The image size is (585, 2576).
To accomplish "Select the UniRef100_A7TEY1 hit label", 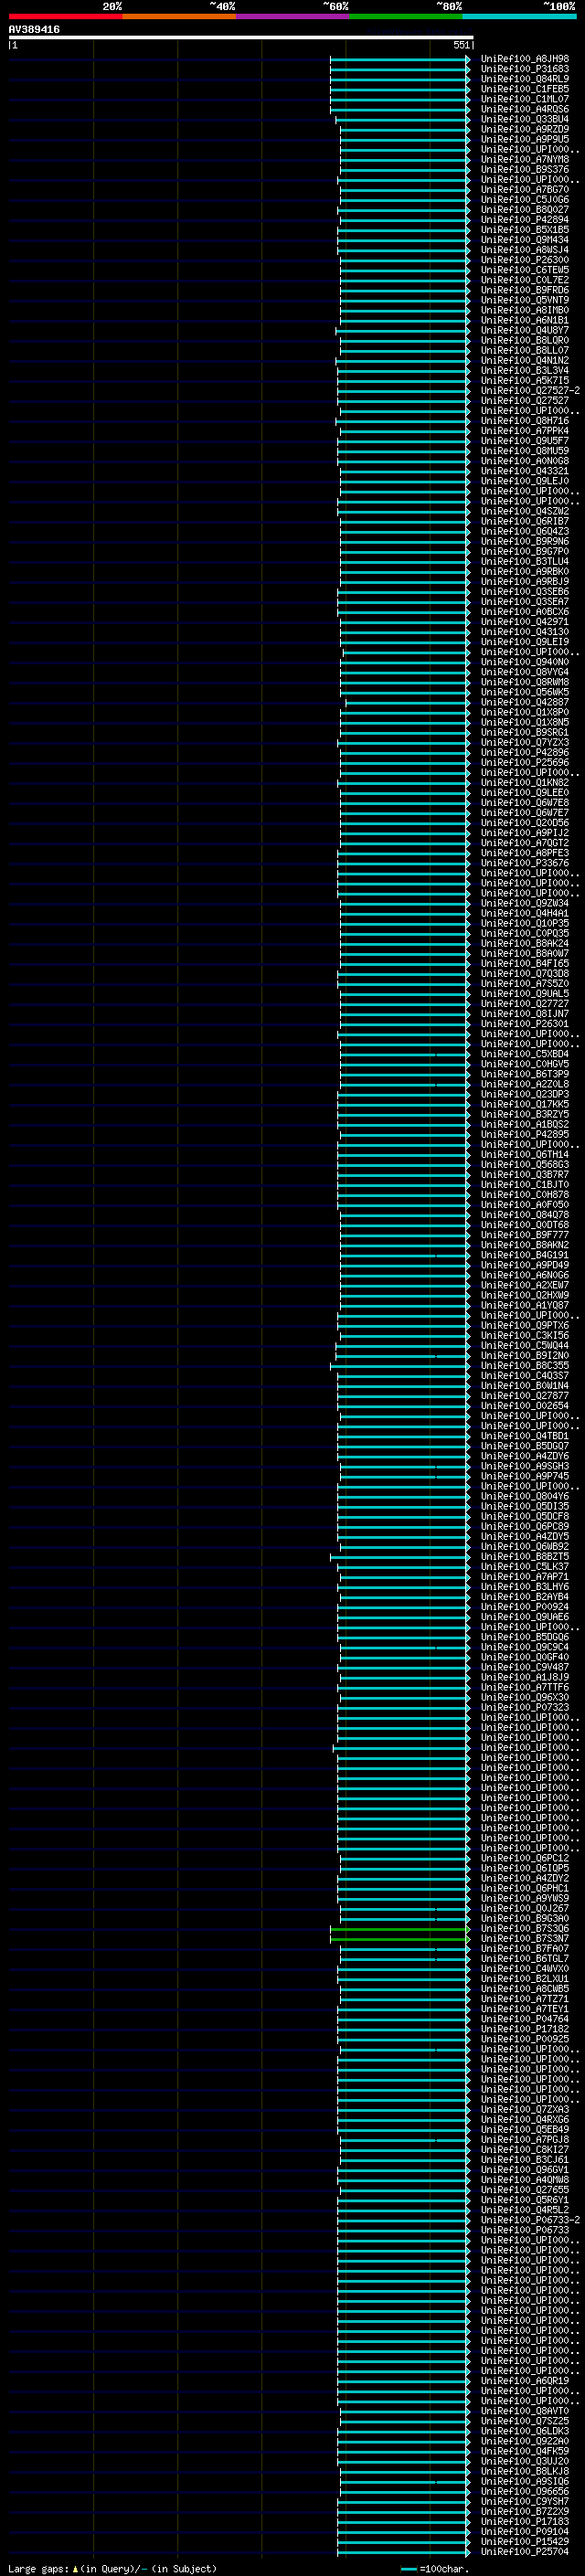I will pos(524,2009).
